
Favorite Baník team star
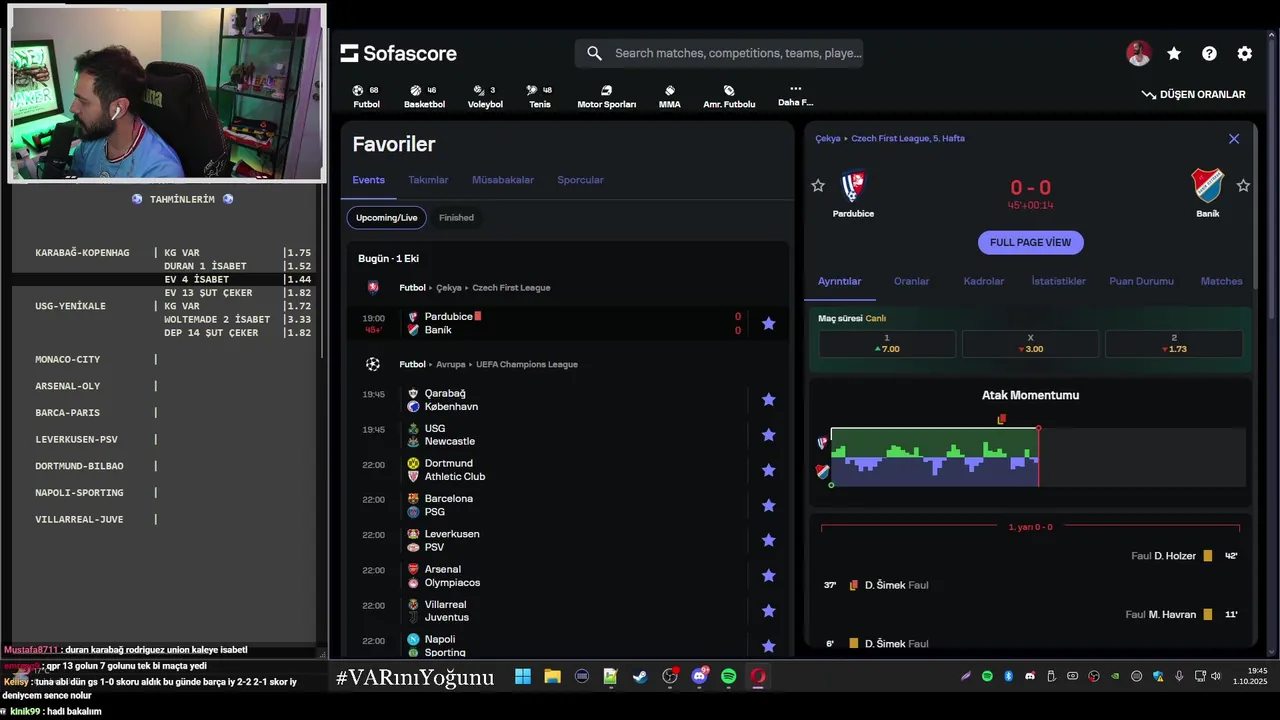pyautogui.click(x=1243, y=186)
